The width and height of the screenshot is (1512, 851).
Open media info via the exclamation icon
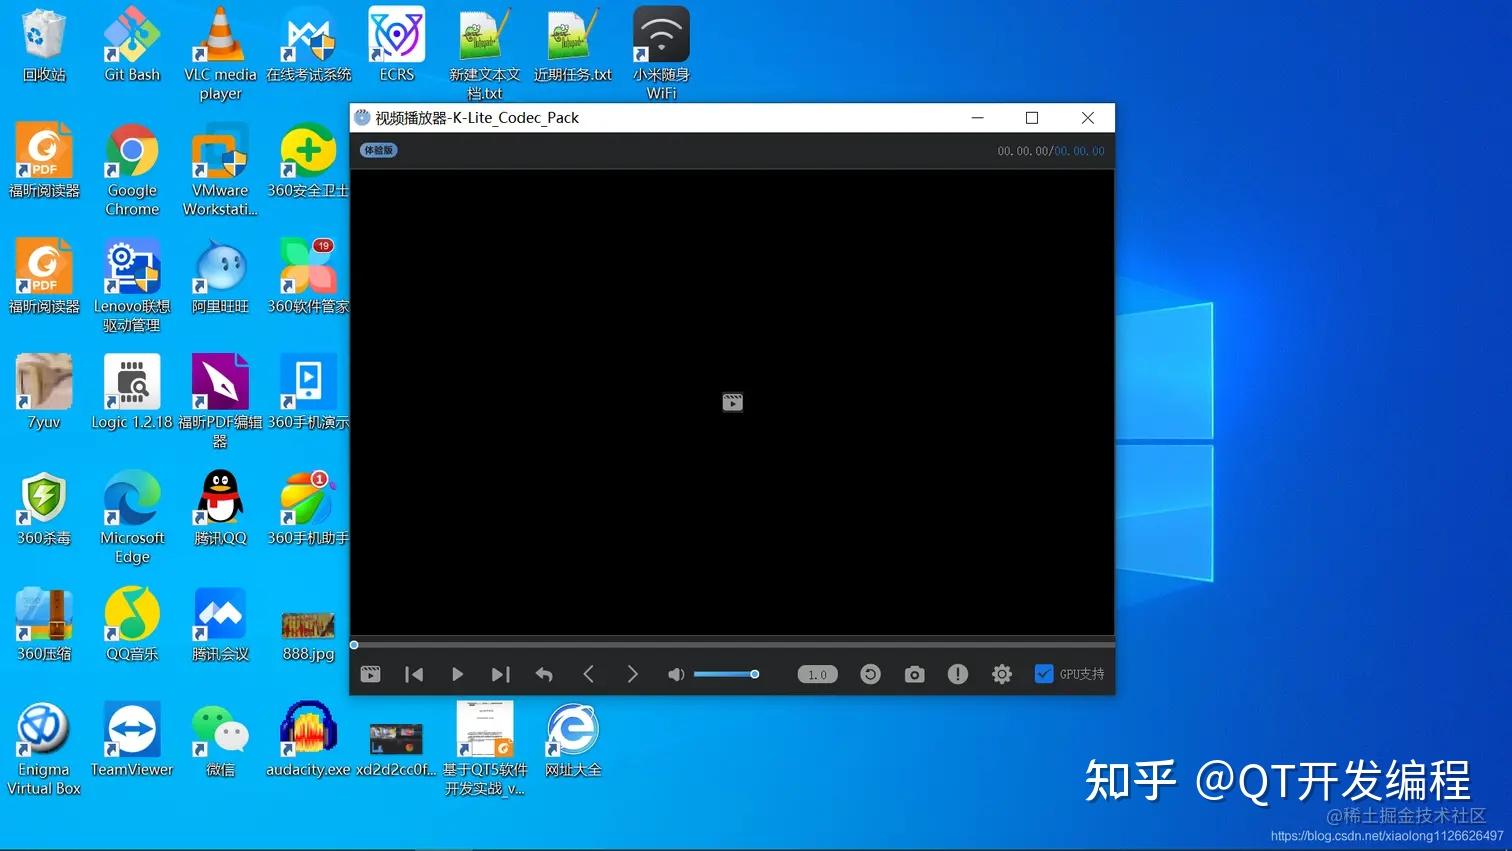957,673
